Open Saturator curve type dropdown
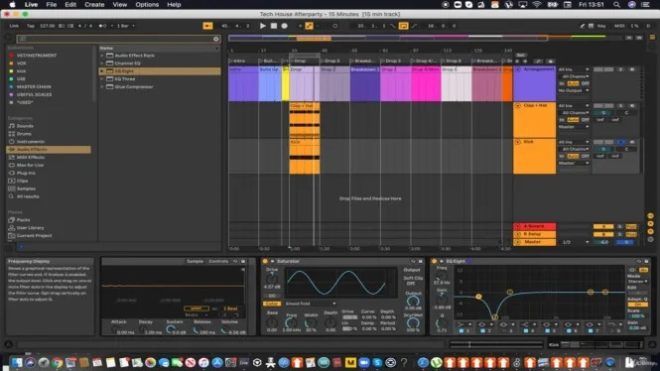Screen dimensions: 660x371 point(310,304)
